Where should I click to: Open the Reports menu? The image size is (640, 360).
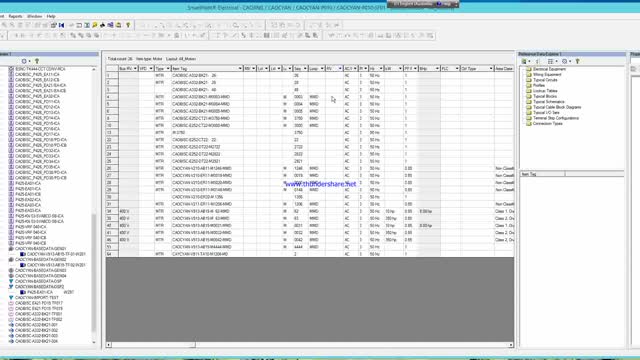point(15,16)
